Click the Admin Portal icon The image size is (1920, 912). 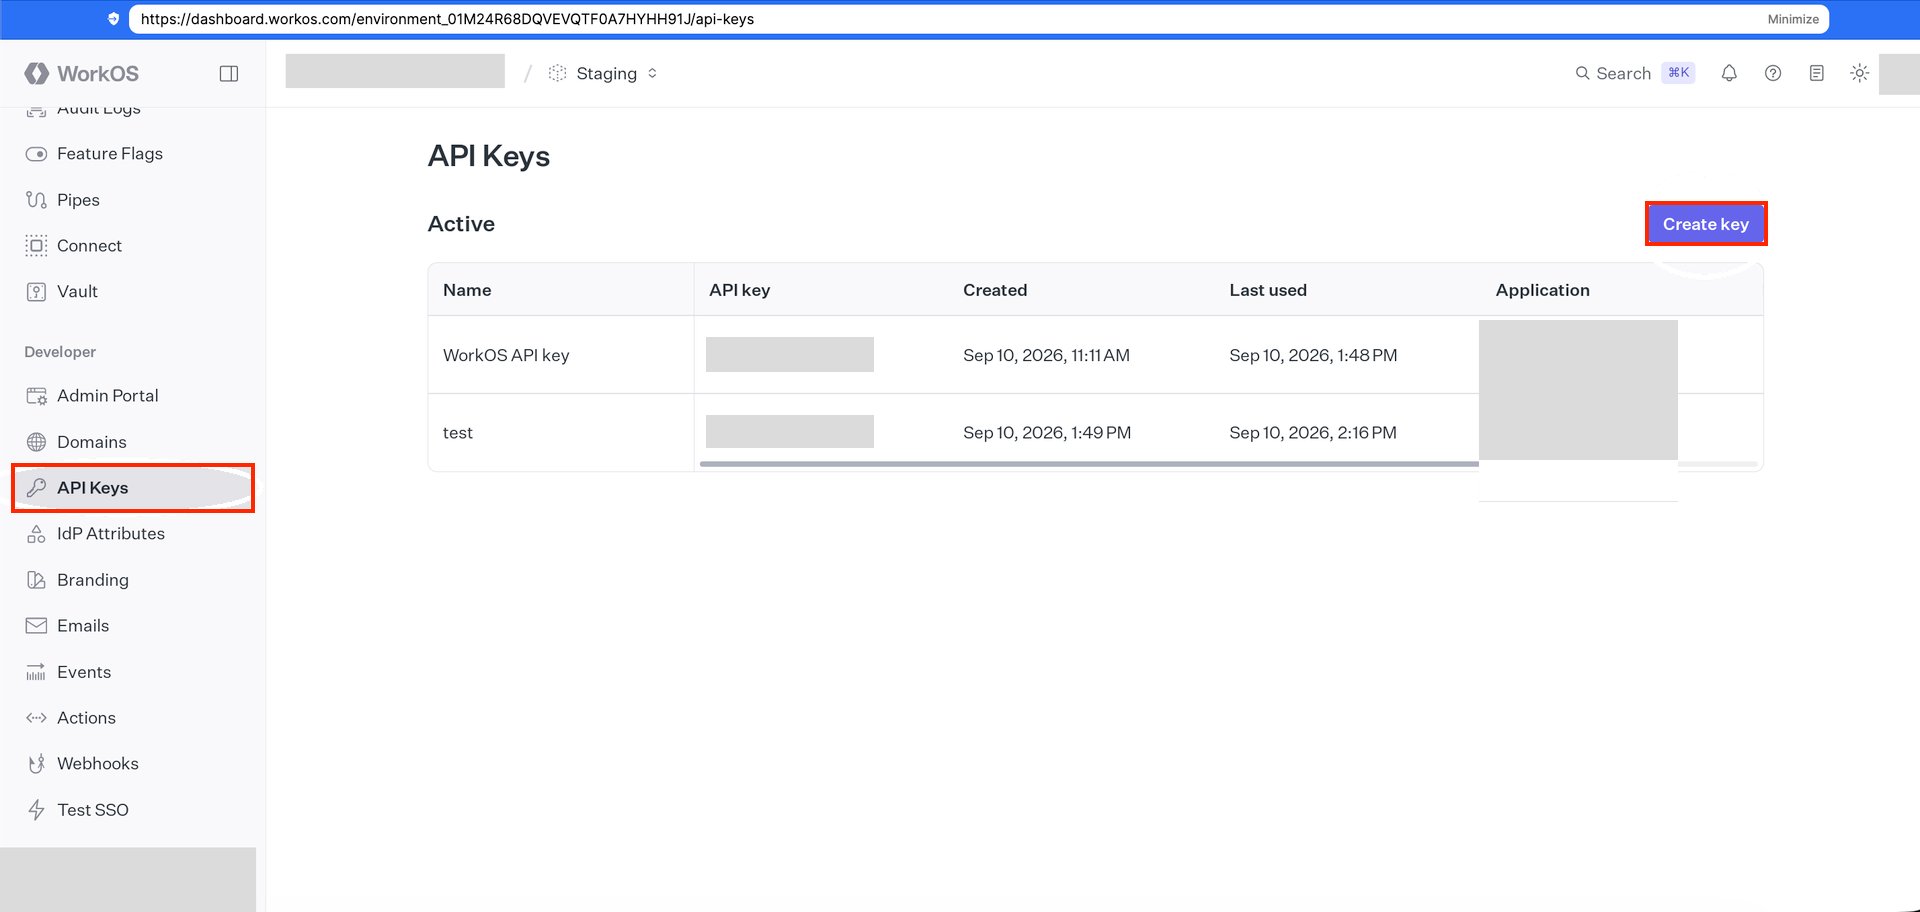click(x=36, y=396)
